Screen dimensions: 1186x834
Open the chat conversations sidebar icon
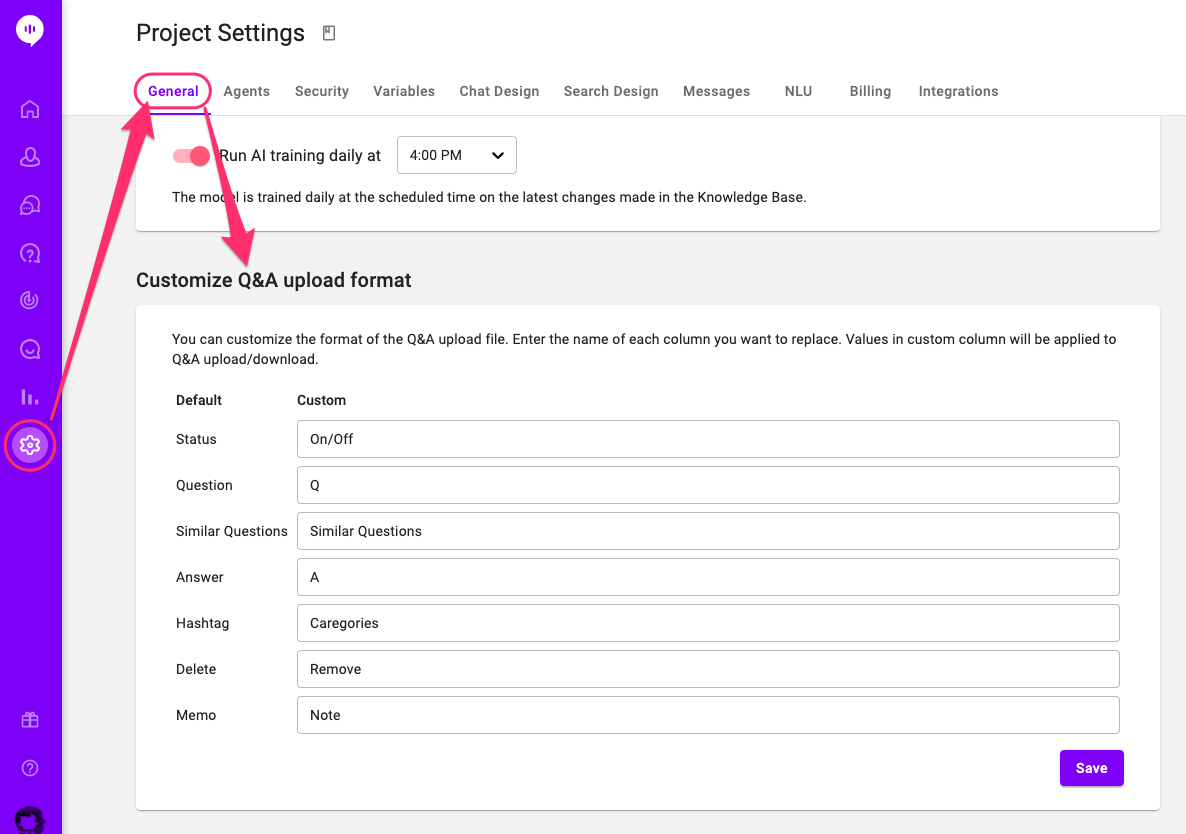(29, 205)
